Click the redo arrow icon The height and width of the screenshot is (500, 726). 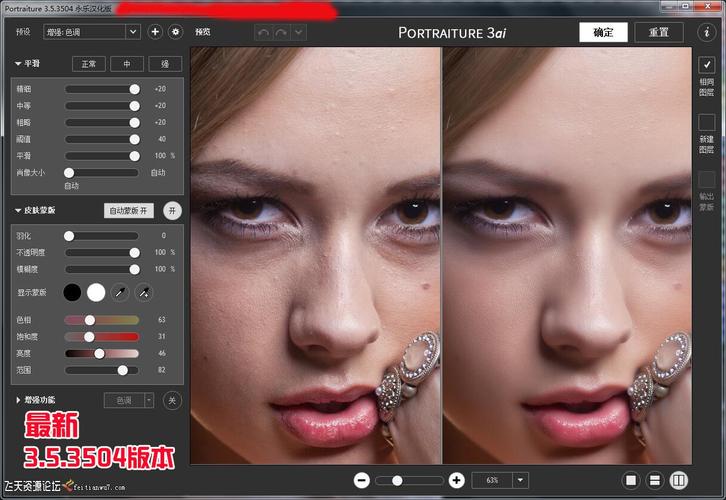click(281, 32)
